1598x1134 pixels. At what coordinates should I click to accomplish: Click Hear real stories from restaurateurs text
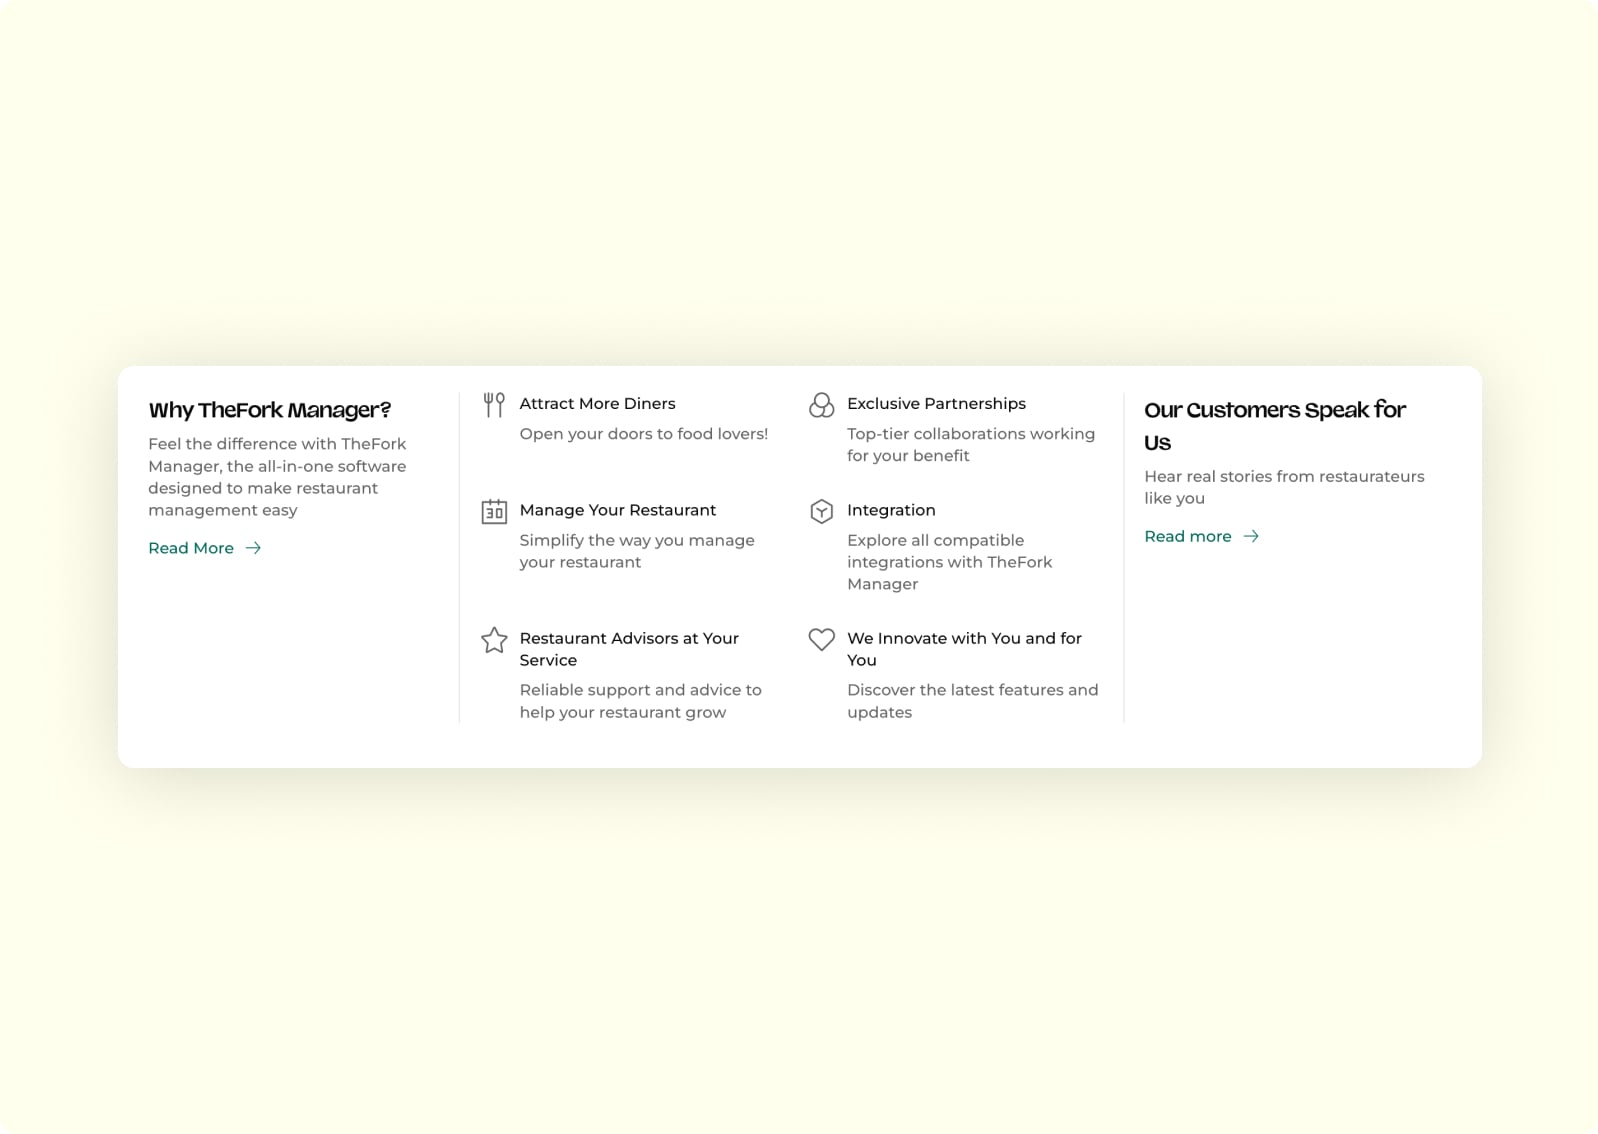click(1284, 487)
